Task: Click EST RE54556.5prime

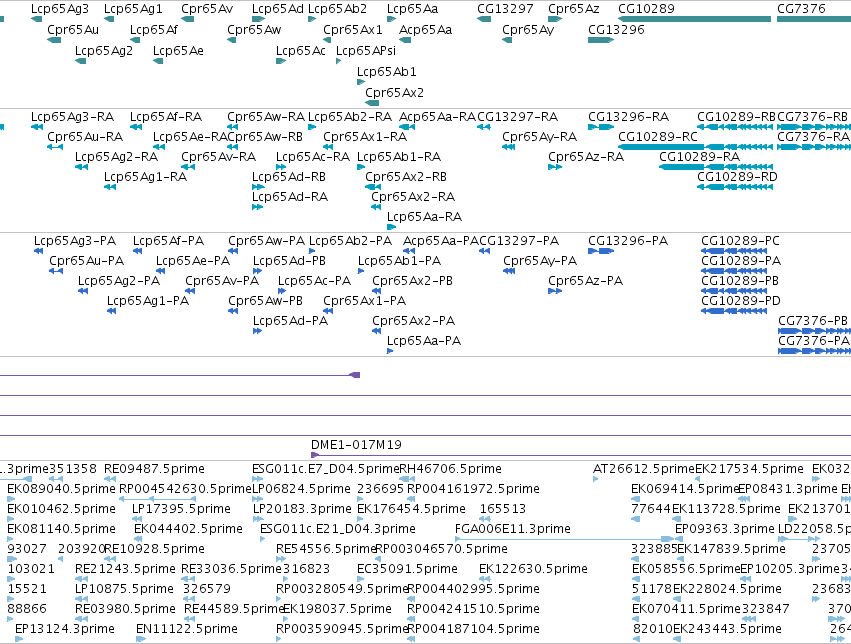Action: tap(326, 550)
